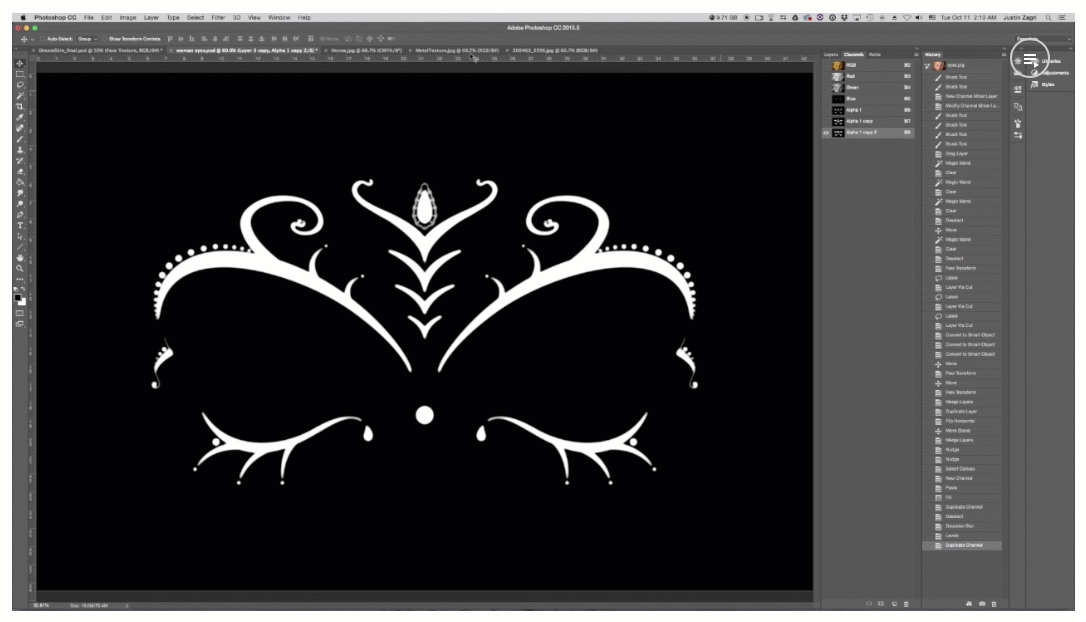Viewport: 1086px width, 622px height.
Task: Delete current history state trash icon
Action: pyautogui.click(x=994, y=604)
